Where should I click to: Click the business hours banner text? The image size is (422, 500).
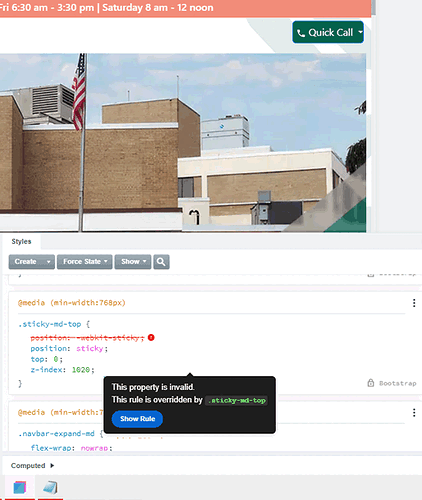pos(107,7)
